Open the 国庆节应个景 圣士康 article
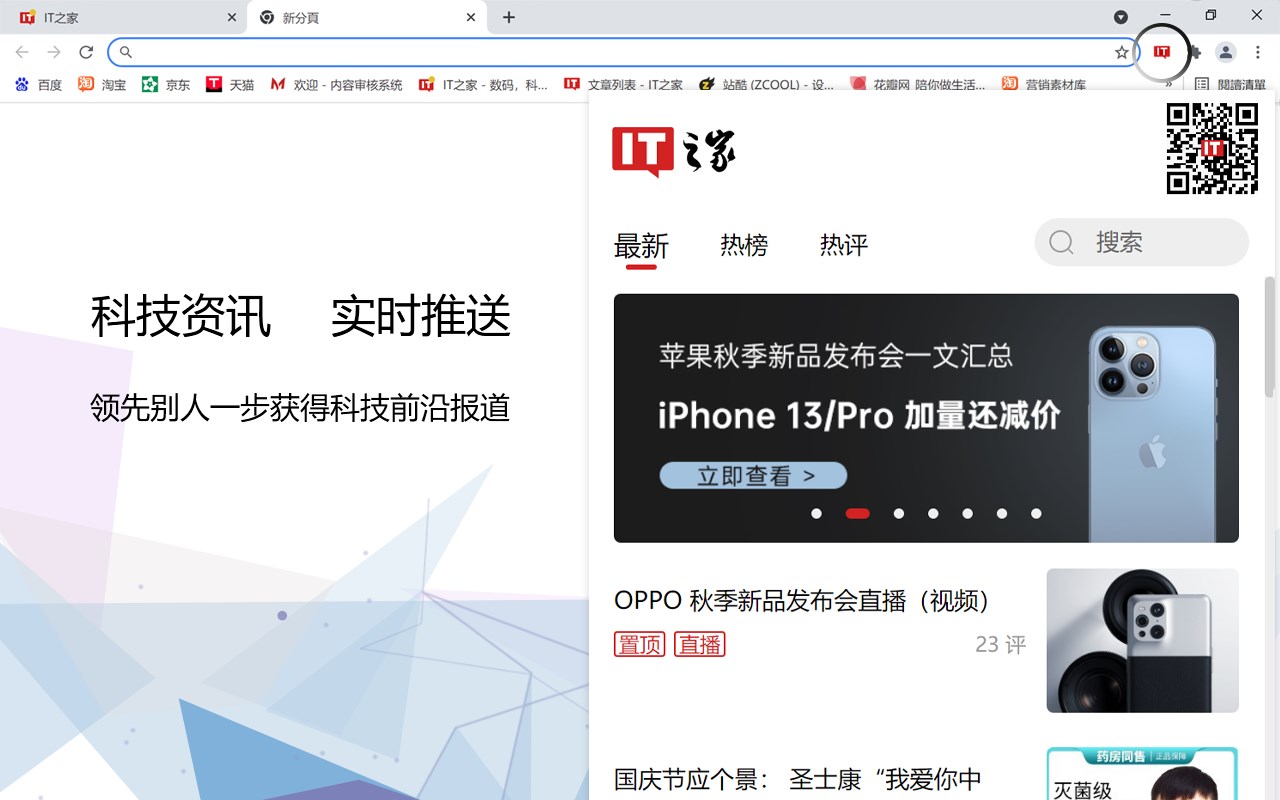 coord(798,779)
